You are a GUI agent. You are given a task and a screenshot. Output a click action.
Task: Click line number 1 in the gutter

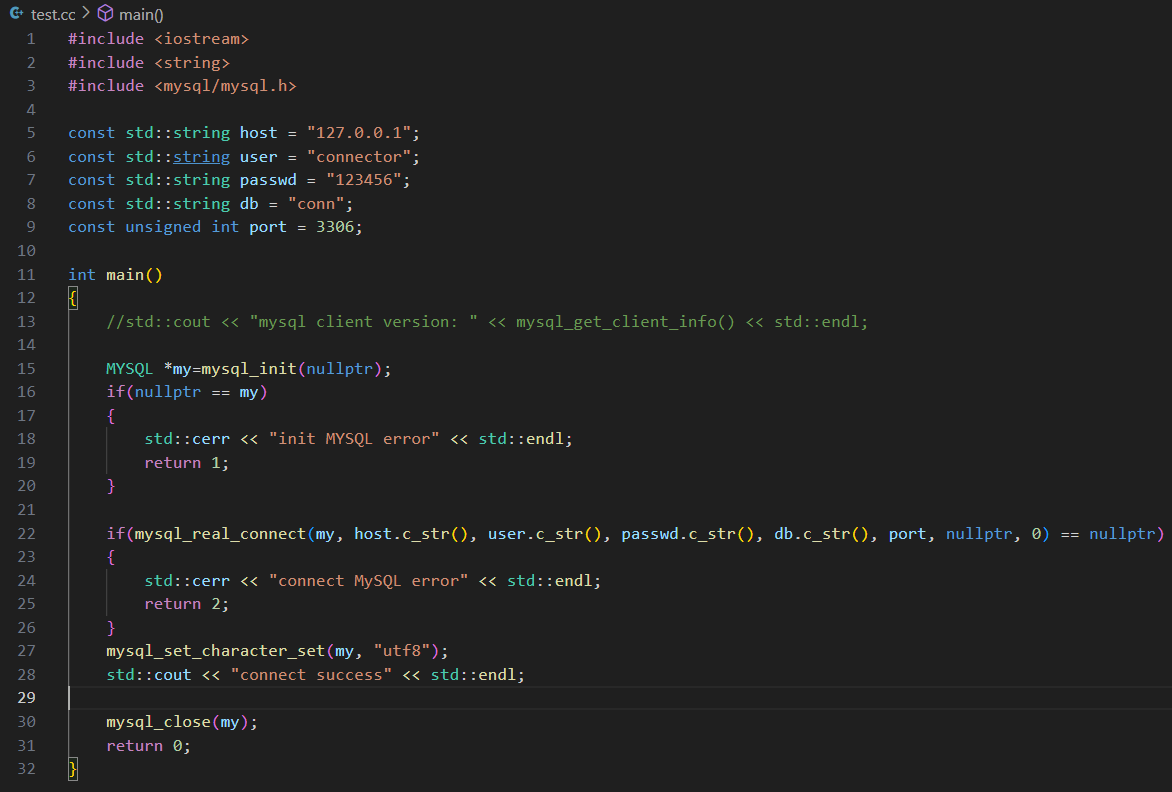point(31,39)
